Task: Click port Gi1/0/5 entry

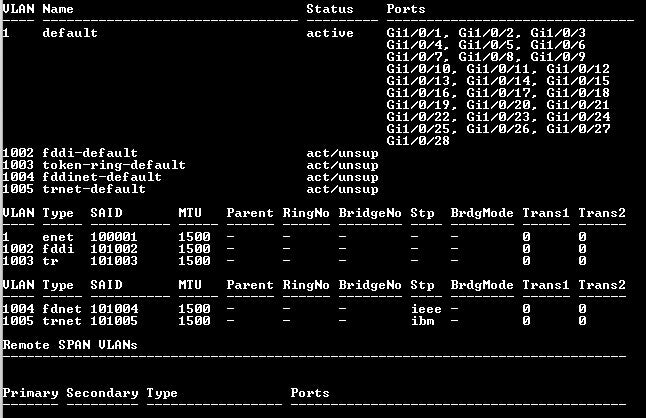Action: click(487, 45)
